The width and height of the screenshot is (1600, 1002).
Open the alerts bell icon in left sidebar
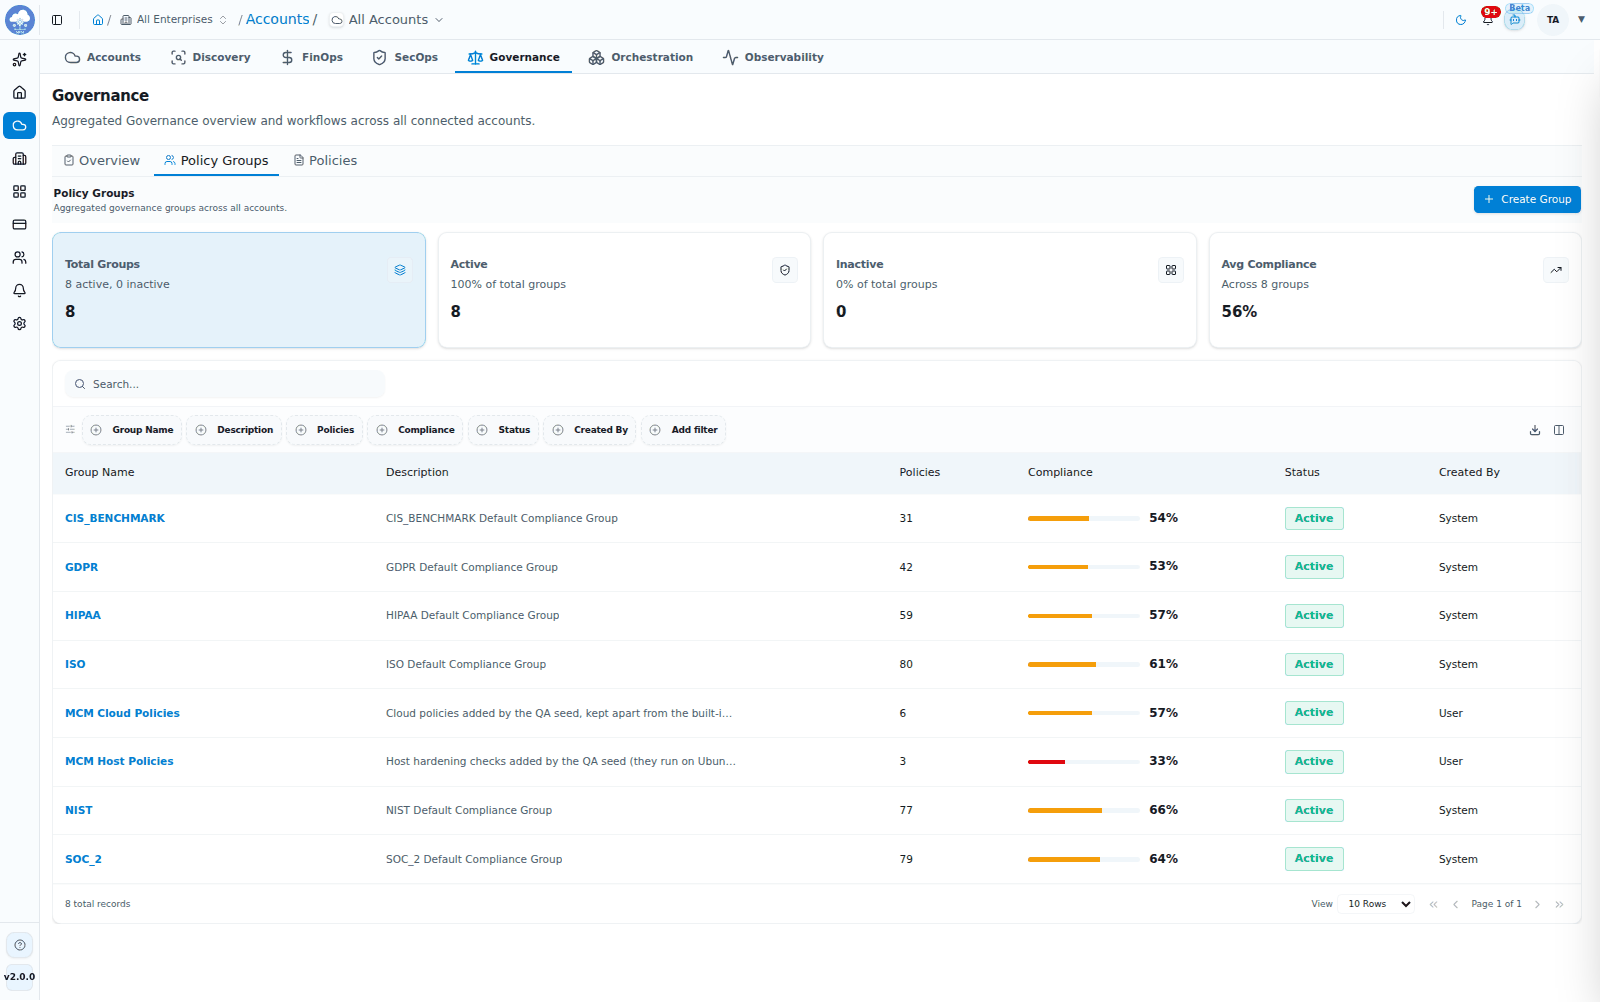[19, 291]
